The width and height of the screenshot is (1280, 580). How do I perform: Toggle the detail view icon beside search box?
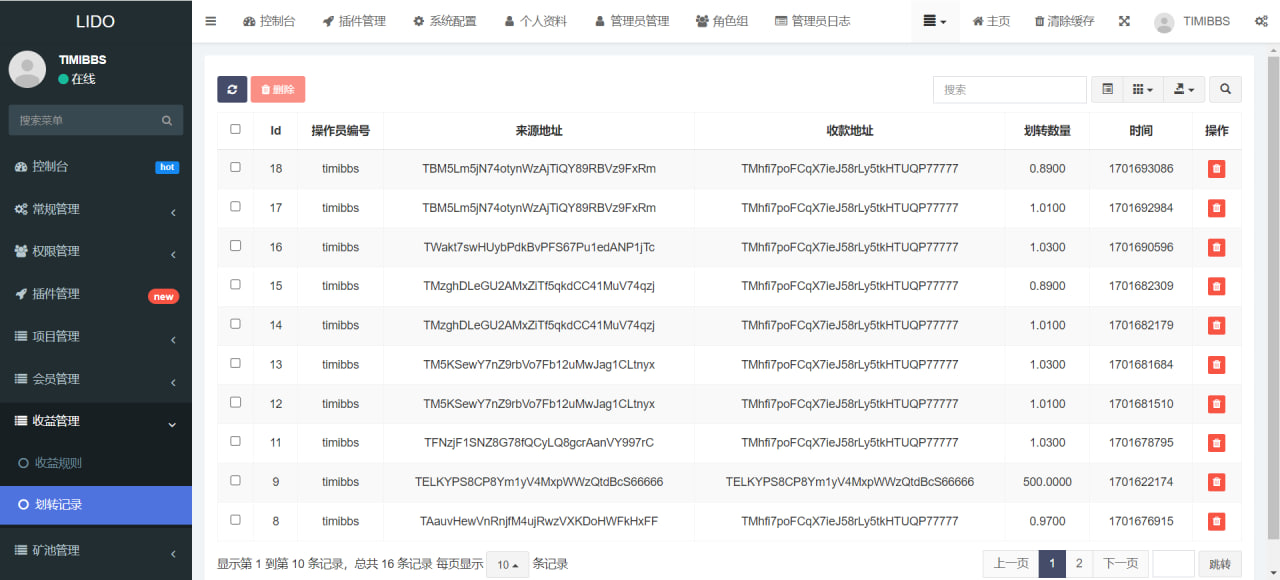(x=1107, y=89)
